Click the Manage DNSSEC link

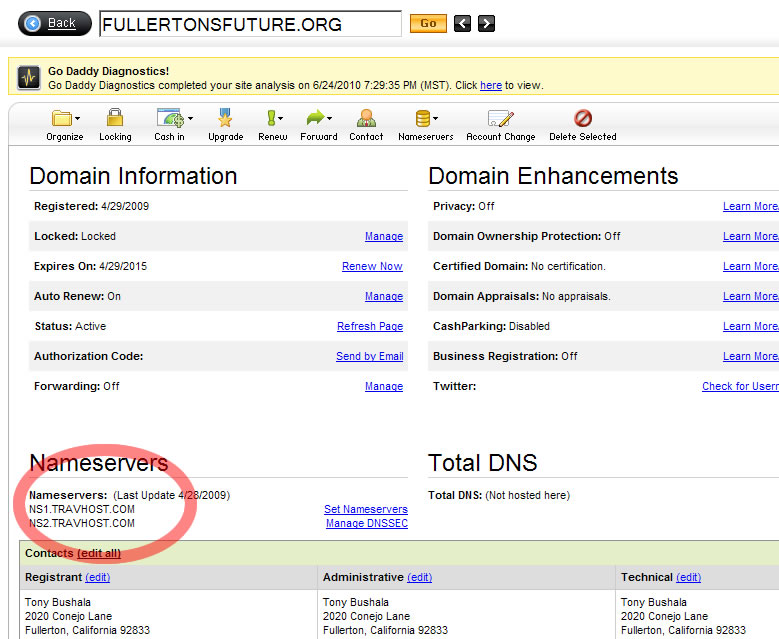366,523
